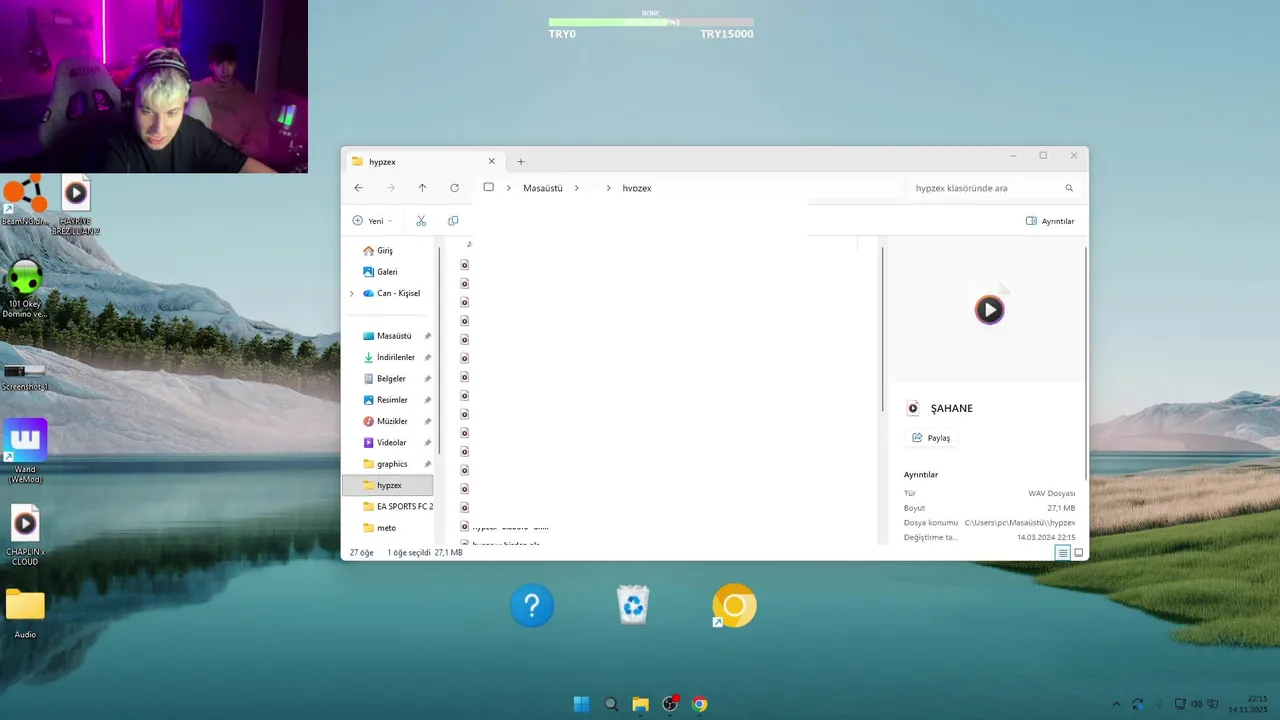
Task: Click the Paylaş share button
Action: click(931, 438)
